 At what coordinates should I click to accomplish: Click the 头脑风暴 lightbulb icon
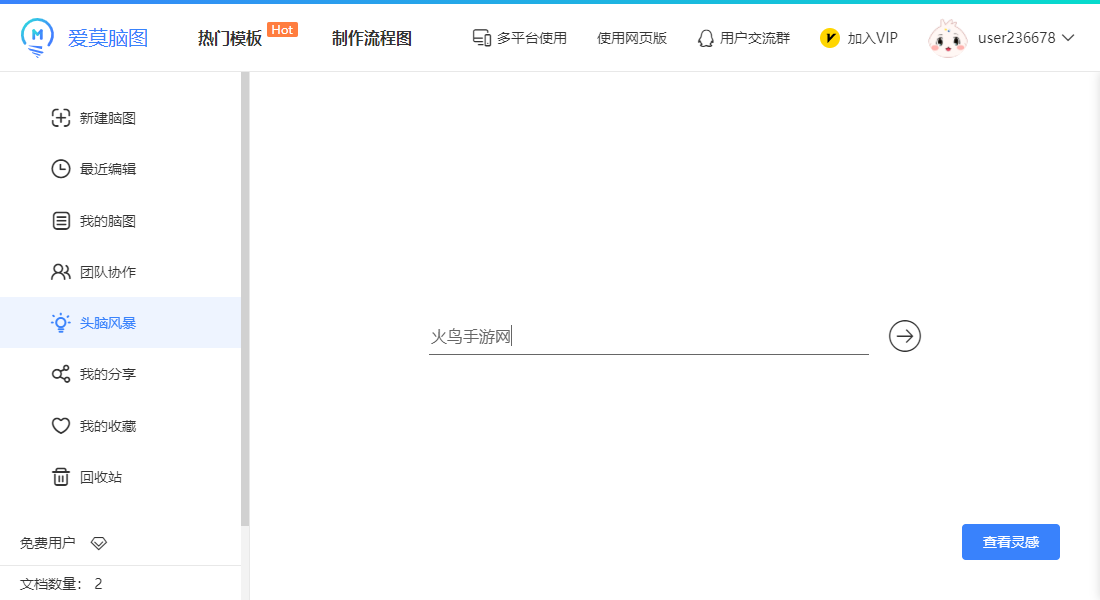(x=61, y=323)
